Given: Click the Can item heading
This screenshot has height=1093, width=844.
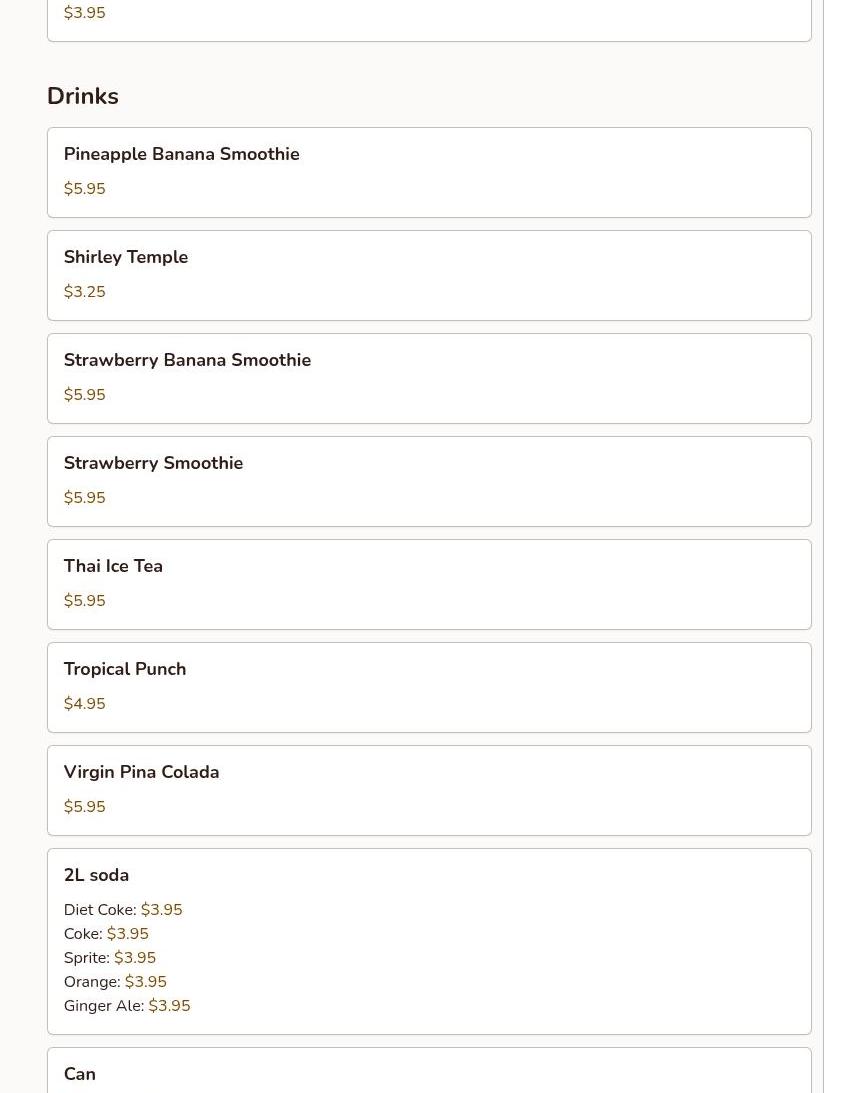Looking at the screenshot, I should (80, 1074).
